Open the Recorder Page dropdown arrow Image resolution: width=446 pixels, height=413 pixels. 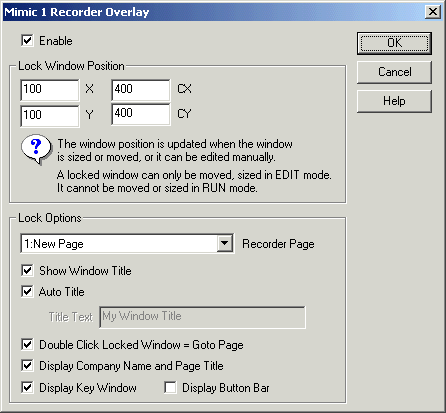point(225,244)
